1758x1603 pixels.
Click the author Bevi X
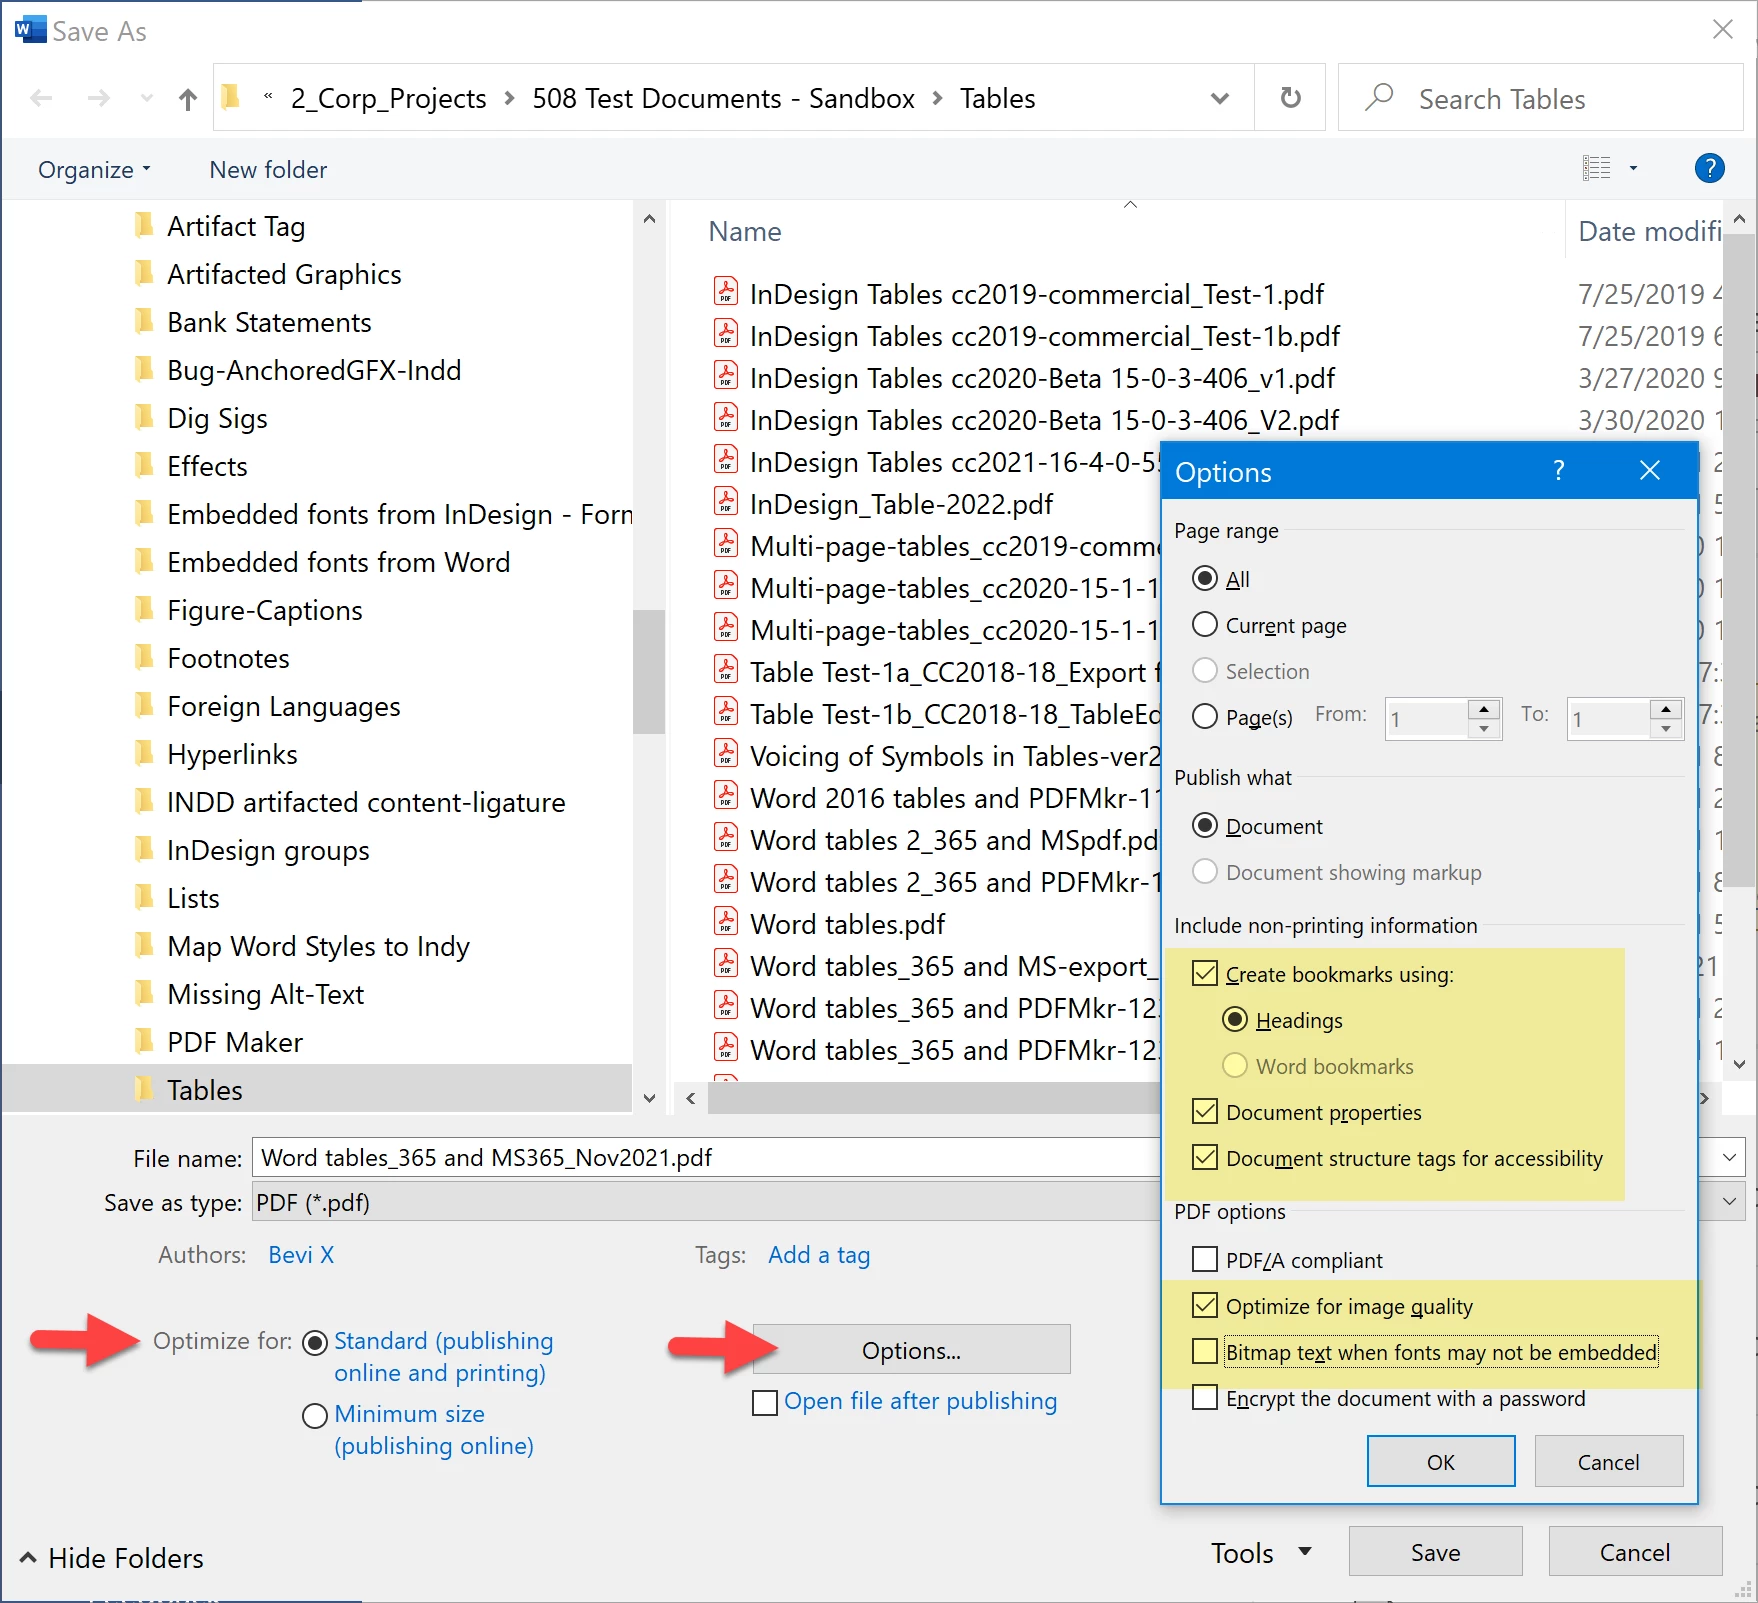[x=301, y=1254]
